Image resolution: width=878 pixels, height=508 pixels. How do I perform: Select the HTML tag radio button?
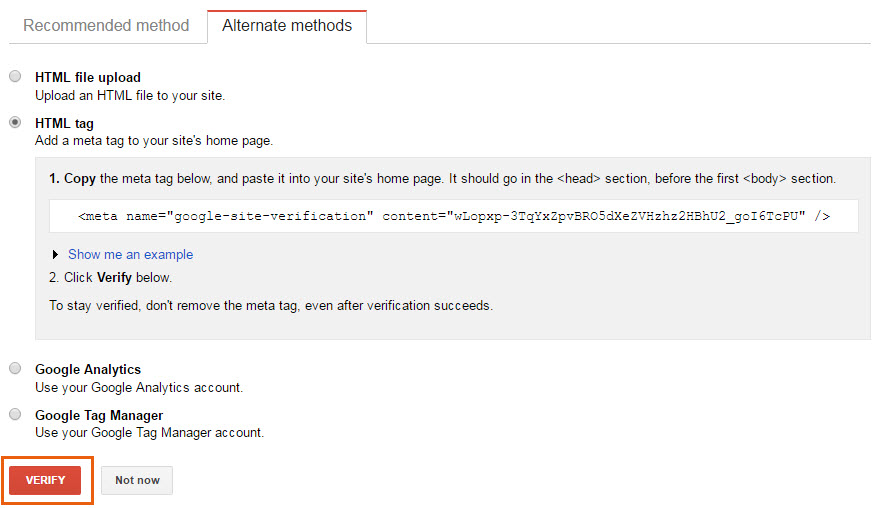click(15, 122)
